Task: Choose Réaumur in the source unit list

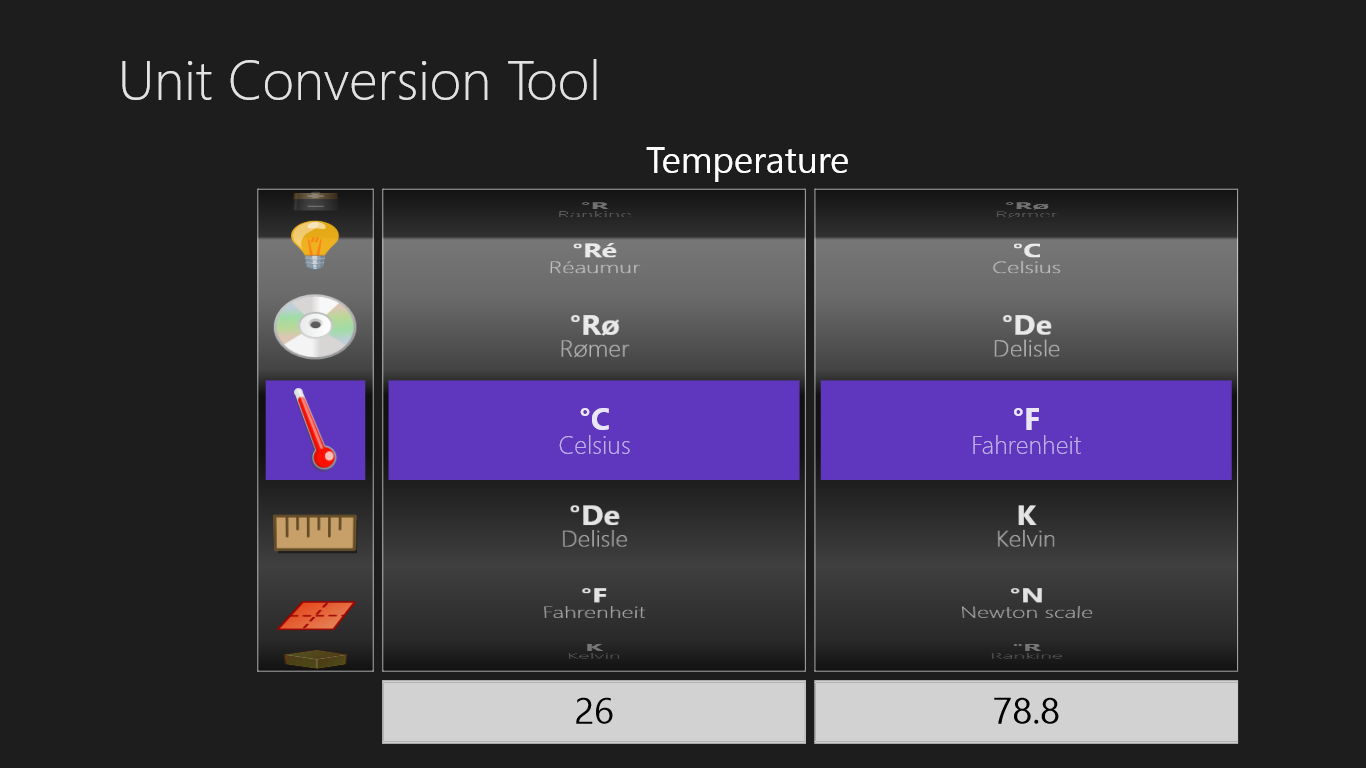Action: click(594, 258)
